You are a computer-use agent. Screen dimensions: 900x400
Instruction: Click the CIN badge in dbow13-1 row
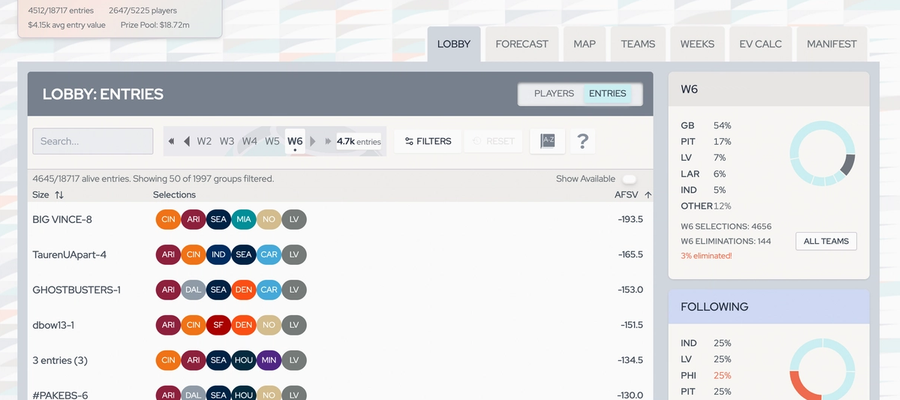[x=193, y=325]
